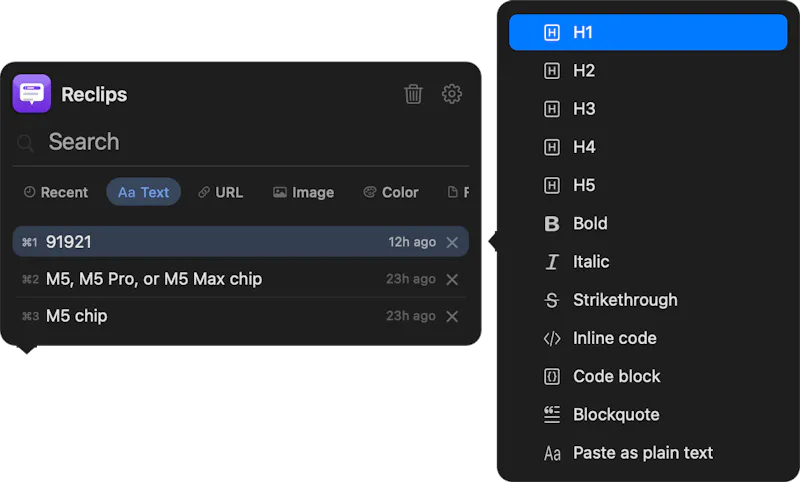Choose H2 heading format
800x482 pixels.
point(648,70)
